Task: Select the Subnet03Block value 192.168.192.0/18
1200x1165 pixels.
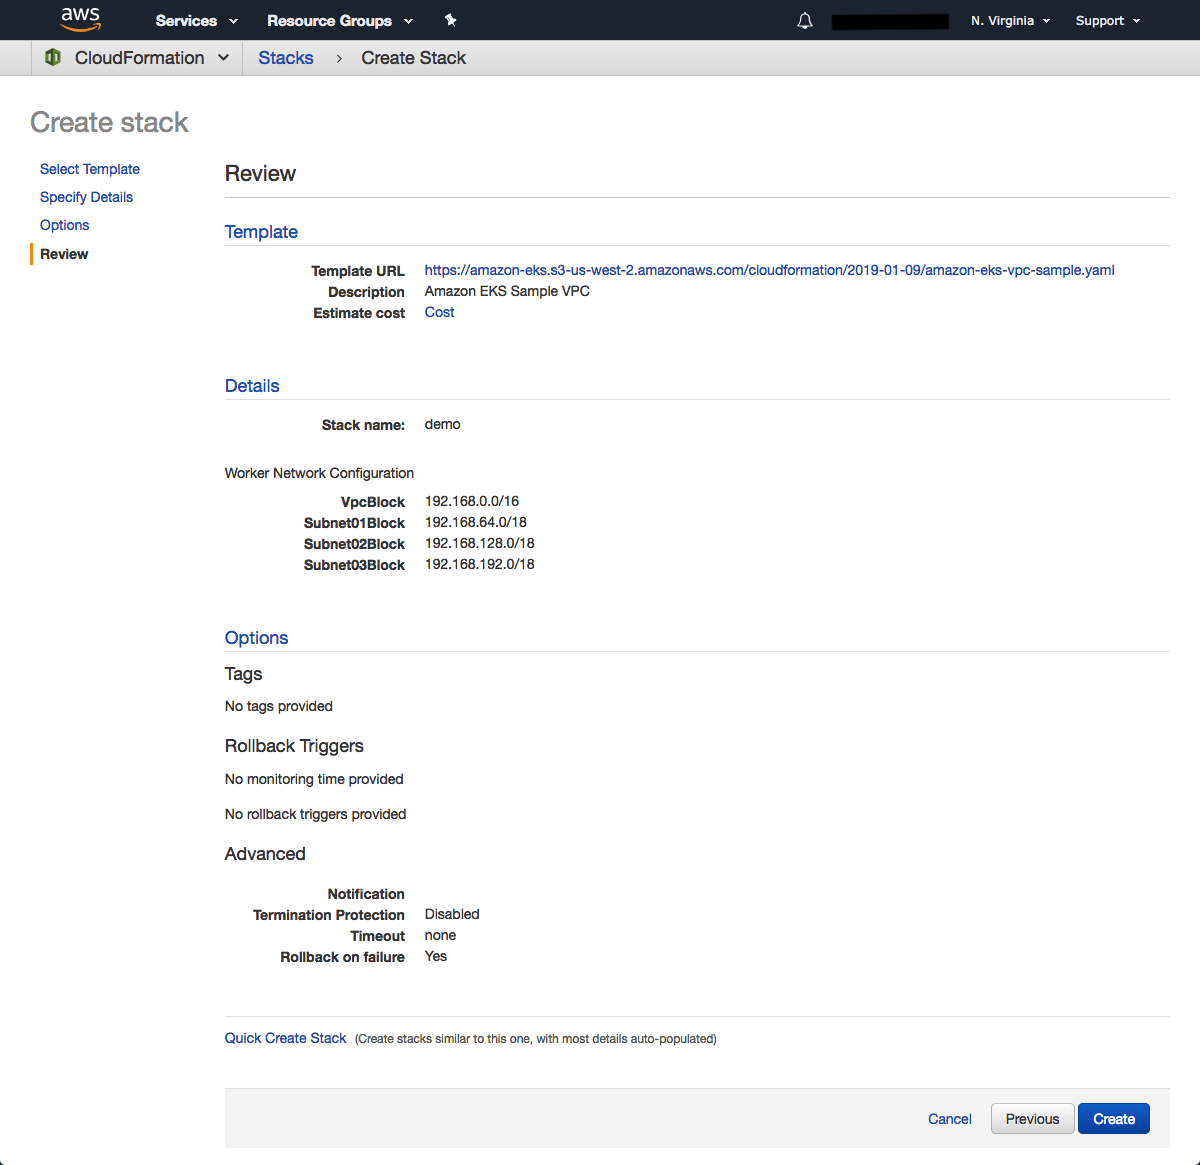Action: pos(480,564)
